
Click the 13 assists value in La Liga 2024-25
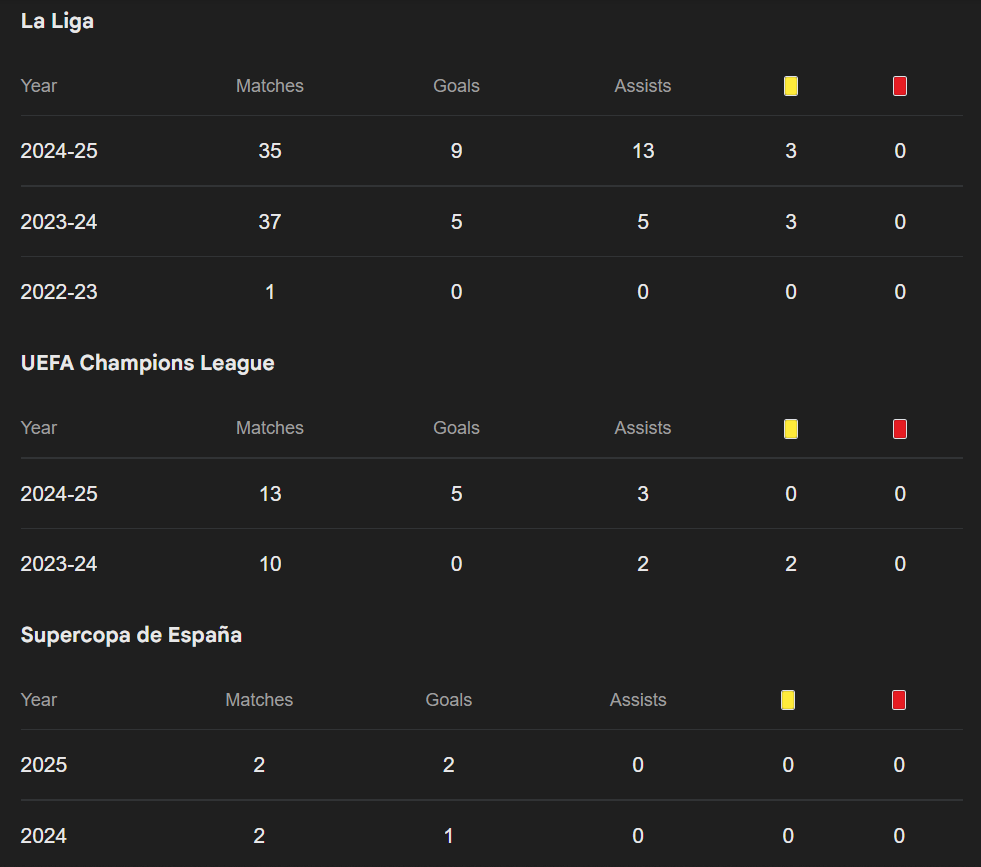[643, 151]
